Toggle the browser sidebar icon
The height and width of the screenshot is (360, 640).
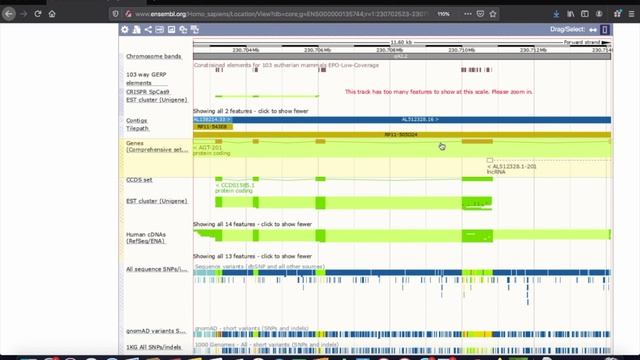[585, 14]
